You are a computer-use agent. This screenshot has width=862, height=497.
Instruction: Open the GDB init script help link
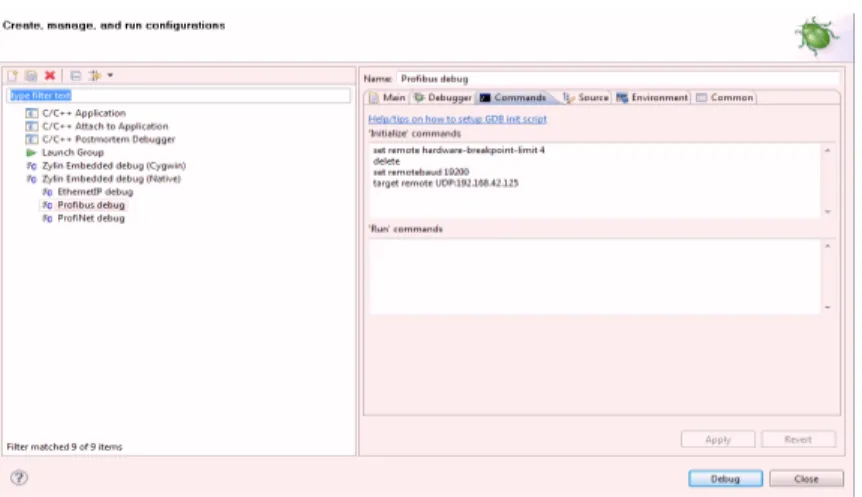click(457, 119)
